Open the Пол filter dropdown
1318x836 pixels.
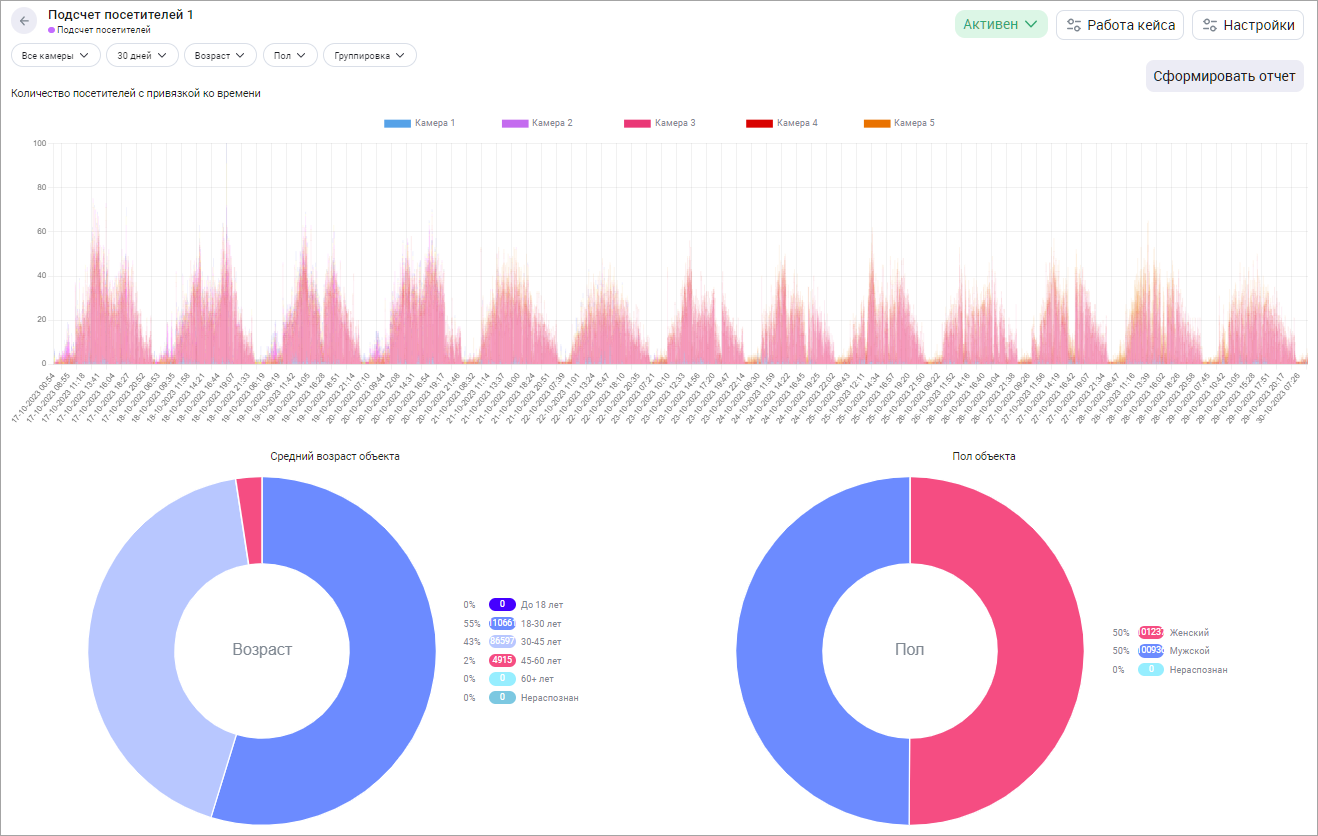(x=290, y=55)
